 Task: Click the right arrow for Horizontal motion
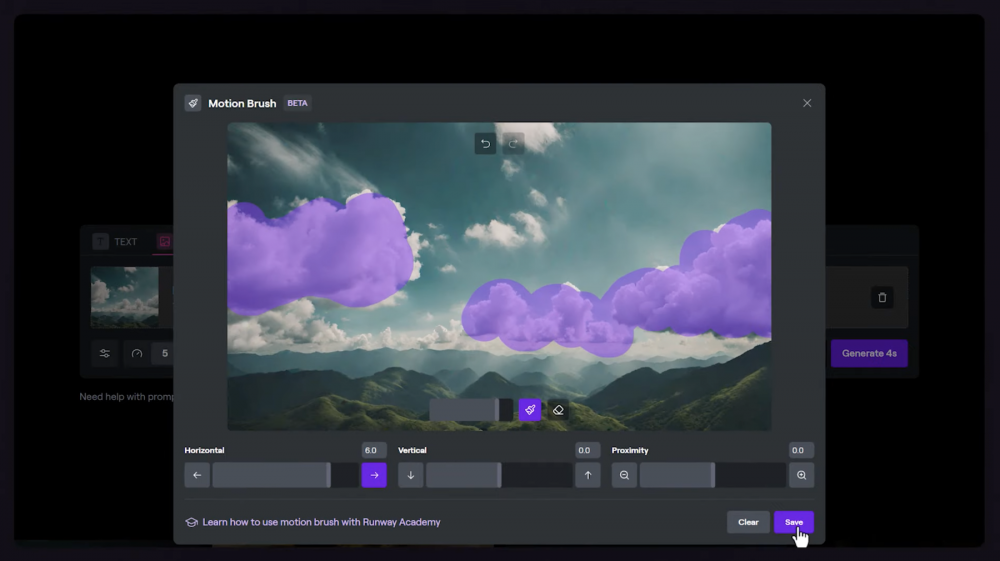[374, 475]
